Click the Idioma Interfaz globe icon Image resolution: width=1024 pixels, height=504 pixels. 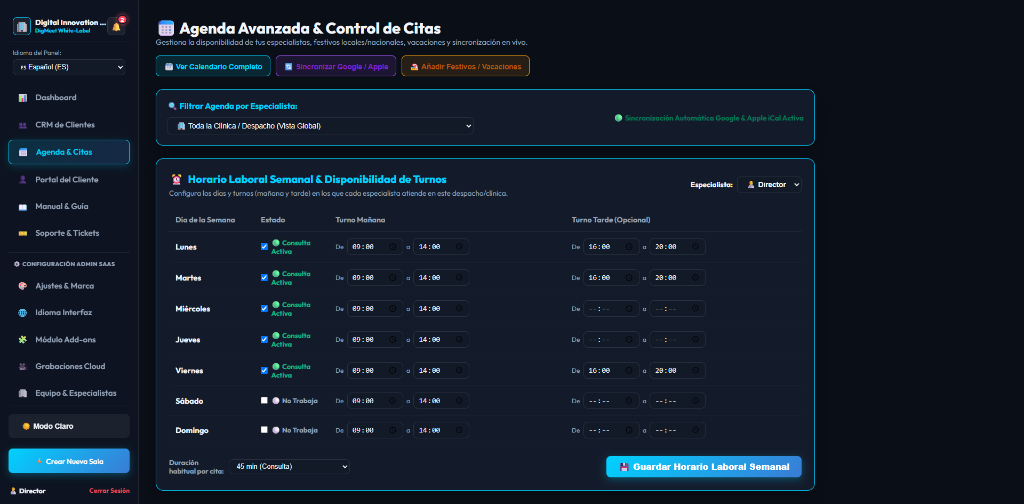23,313
